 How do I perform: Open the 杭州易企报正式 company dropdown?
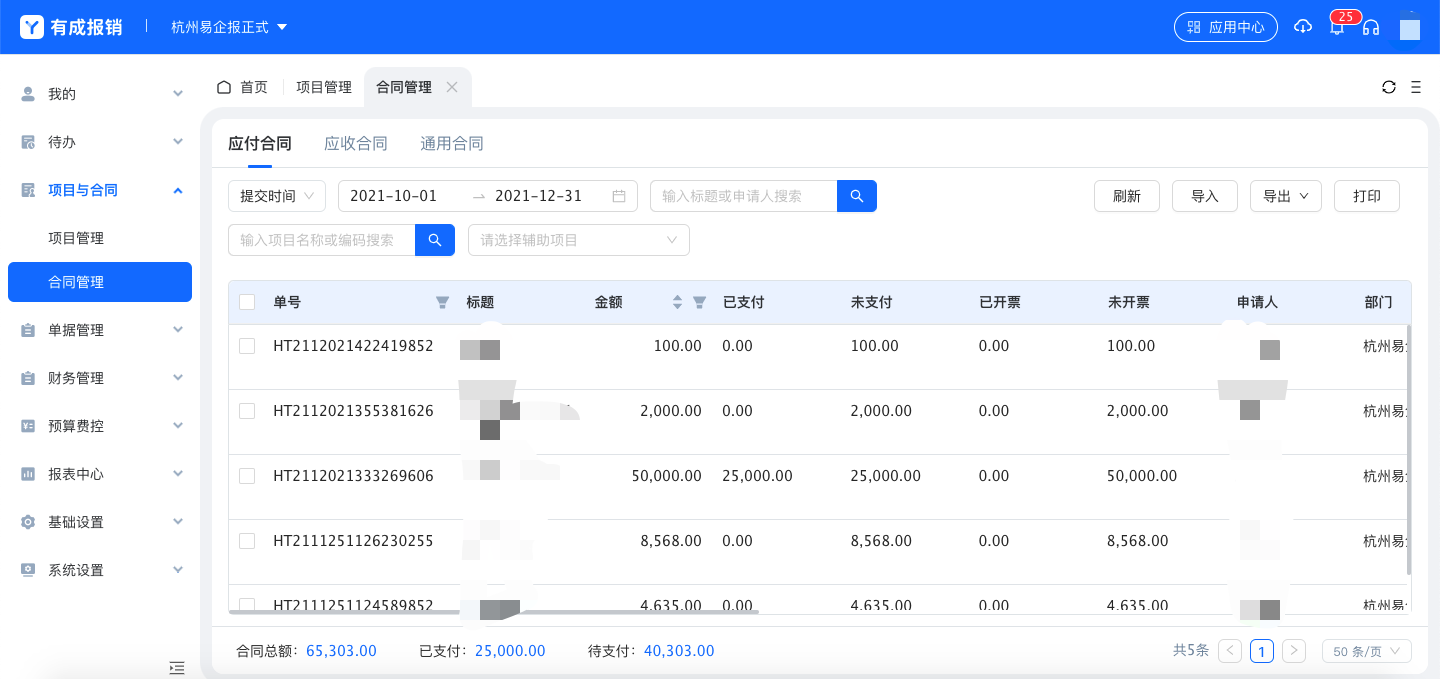pos(229,27)
